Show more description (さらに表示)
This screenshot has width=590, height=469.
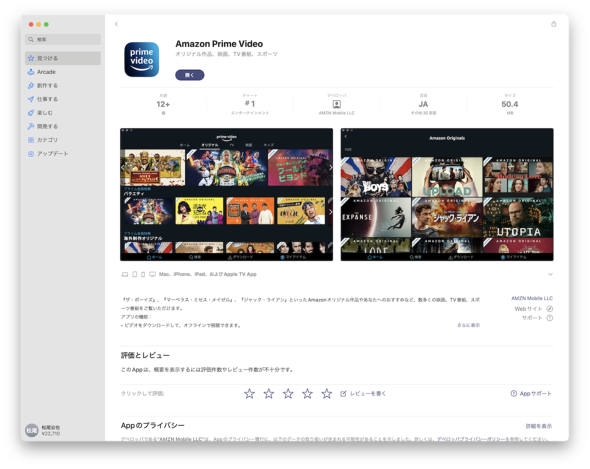(x=468, y=325)
